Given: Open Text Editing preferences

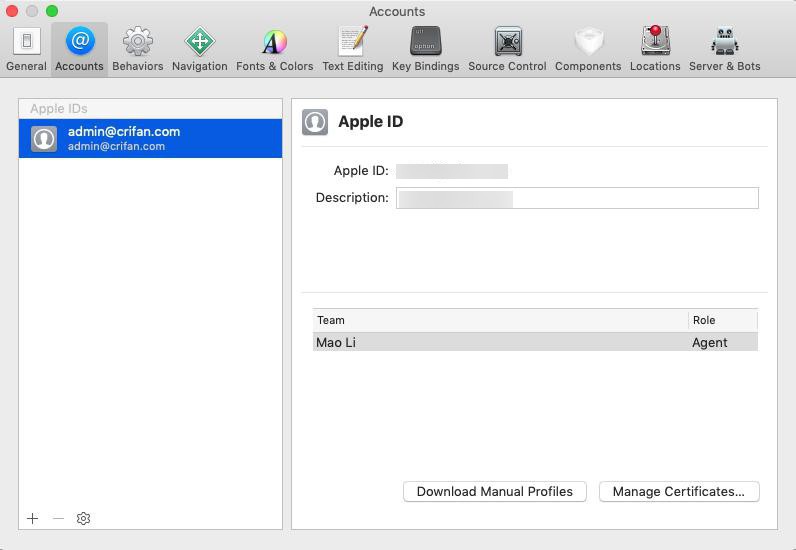Looking at the screenshot, I should 353,49.
